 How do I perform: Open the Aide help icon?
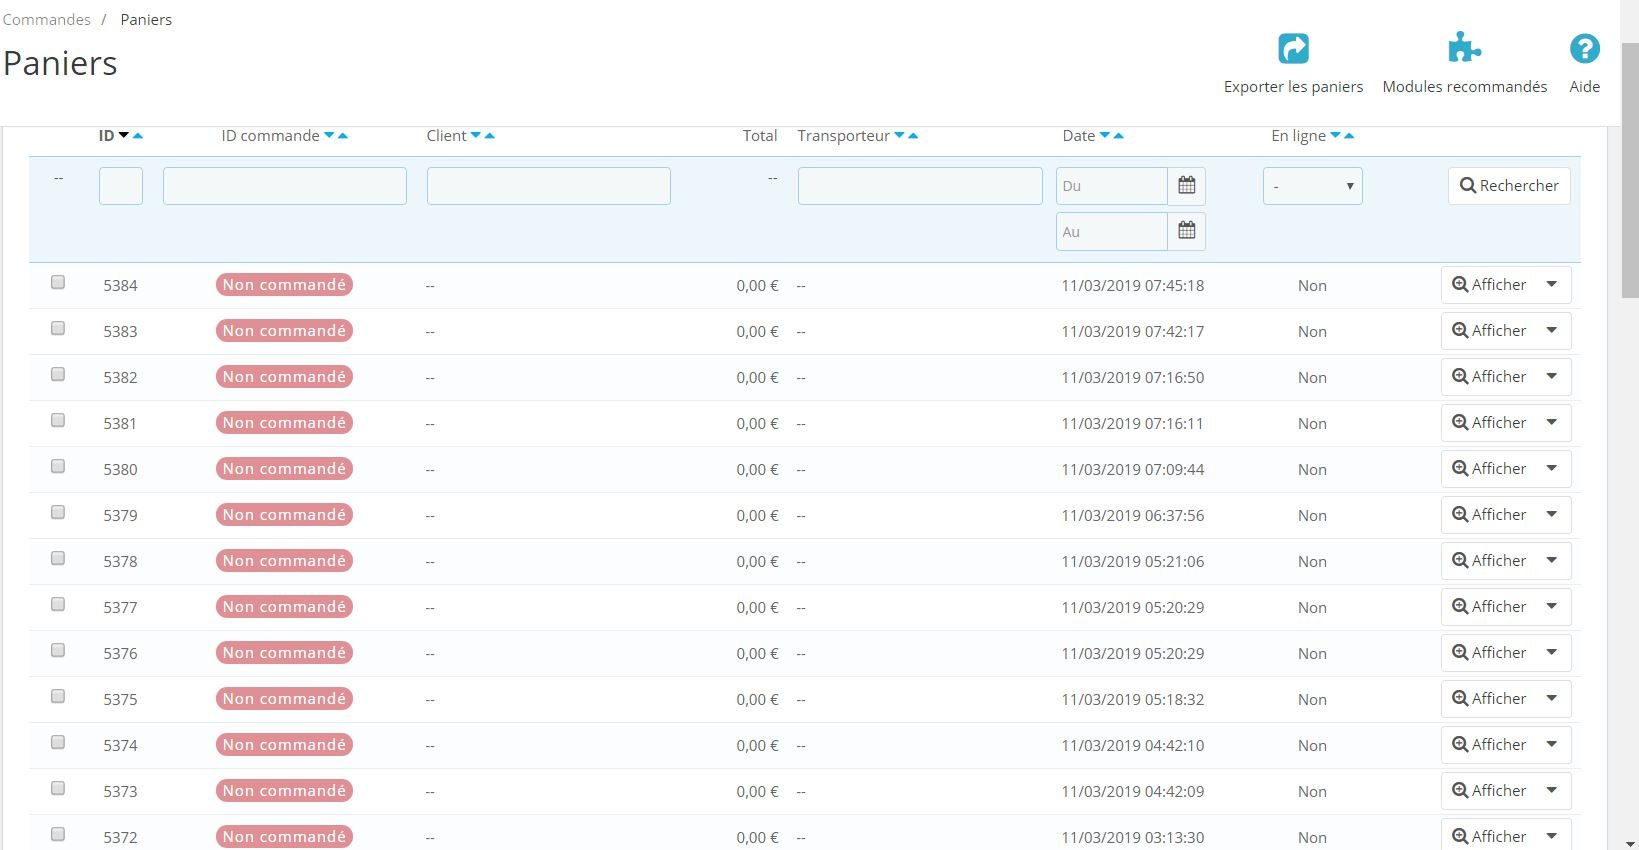[x=1584, y=48]
